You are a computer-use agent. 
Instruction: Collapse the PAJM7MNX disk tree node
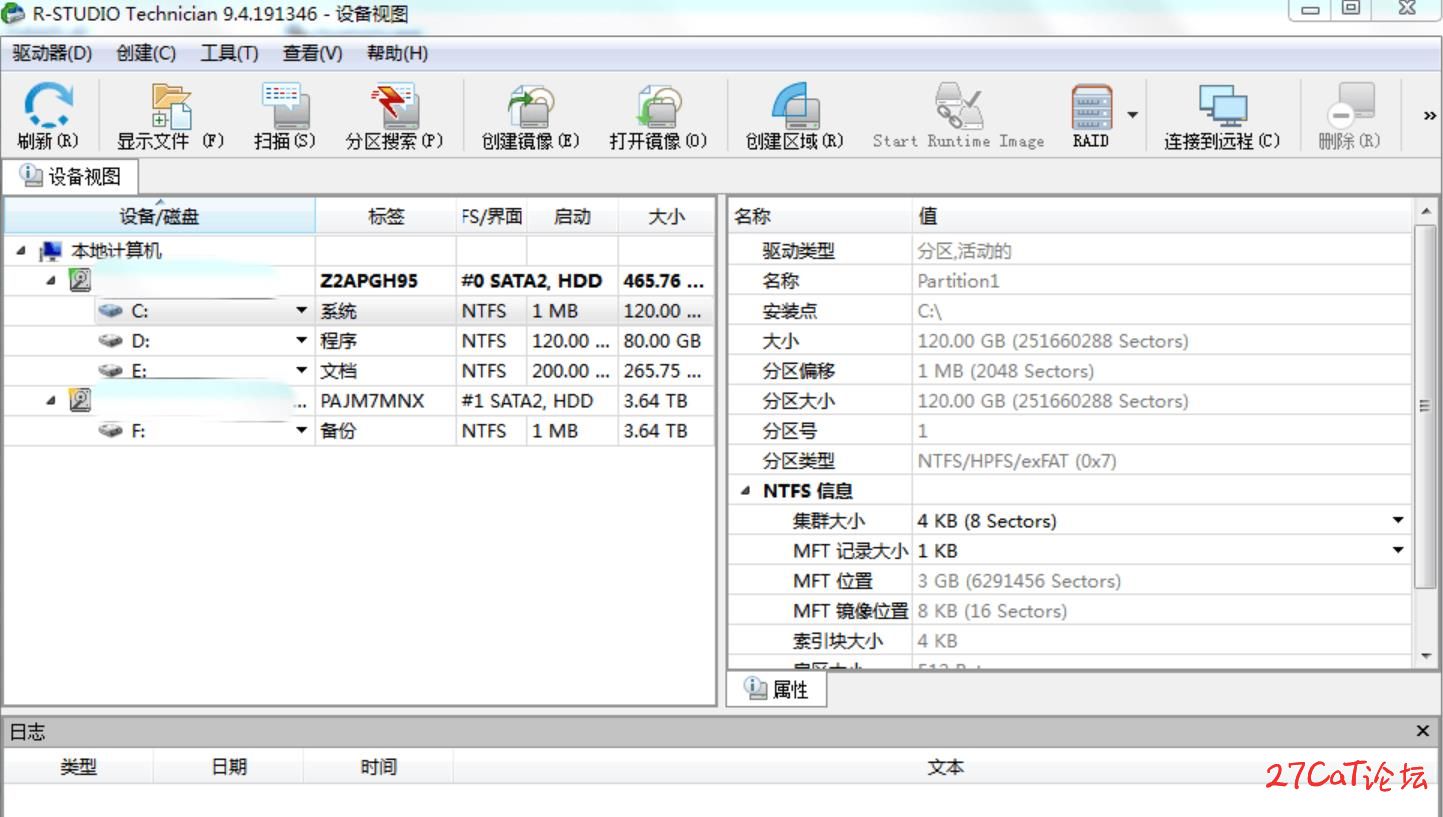point(51,401)
